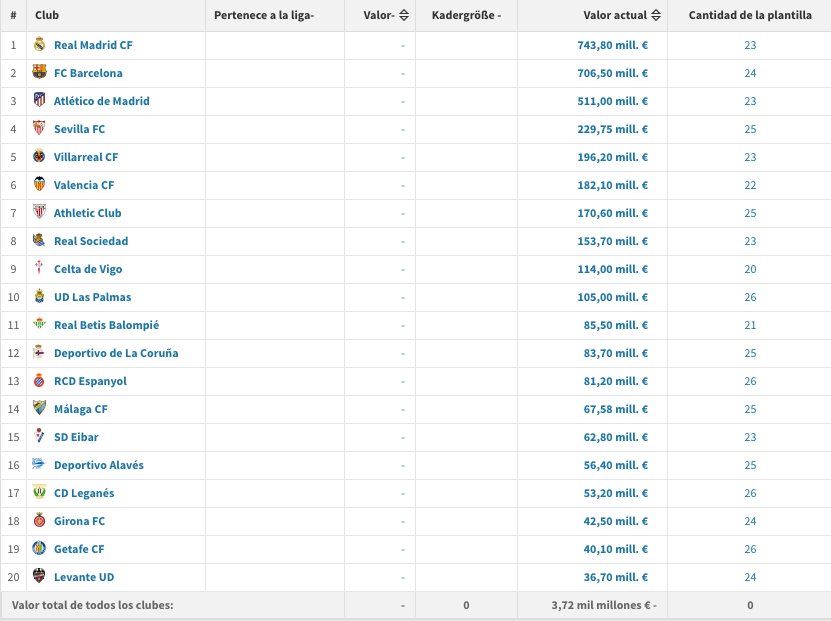The width and height of the screenshot is (831, 621).
Task: Click the FC Barcelona crest icon
Action: tap(39, 72)
